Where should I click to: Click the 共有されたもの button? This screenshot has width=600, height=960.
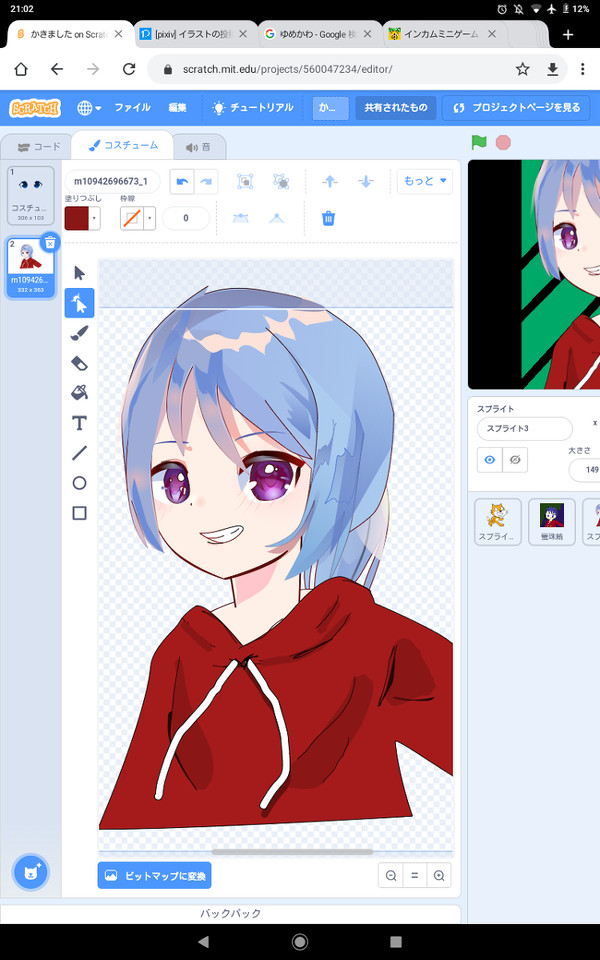(x=396, y=108)
